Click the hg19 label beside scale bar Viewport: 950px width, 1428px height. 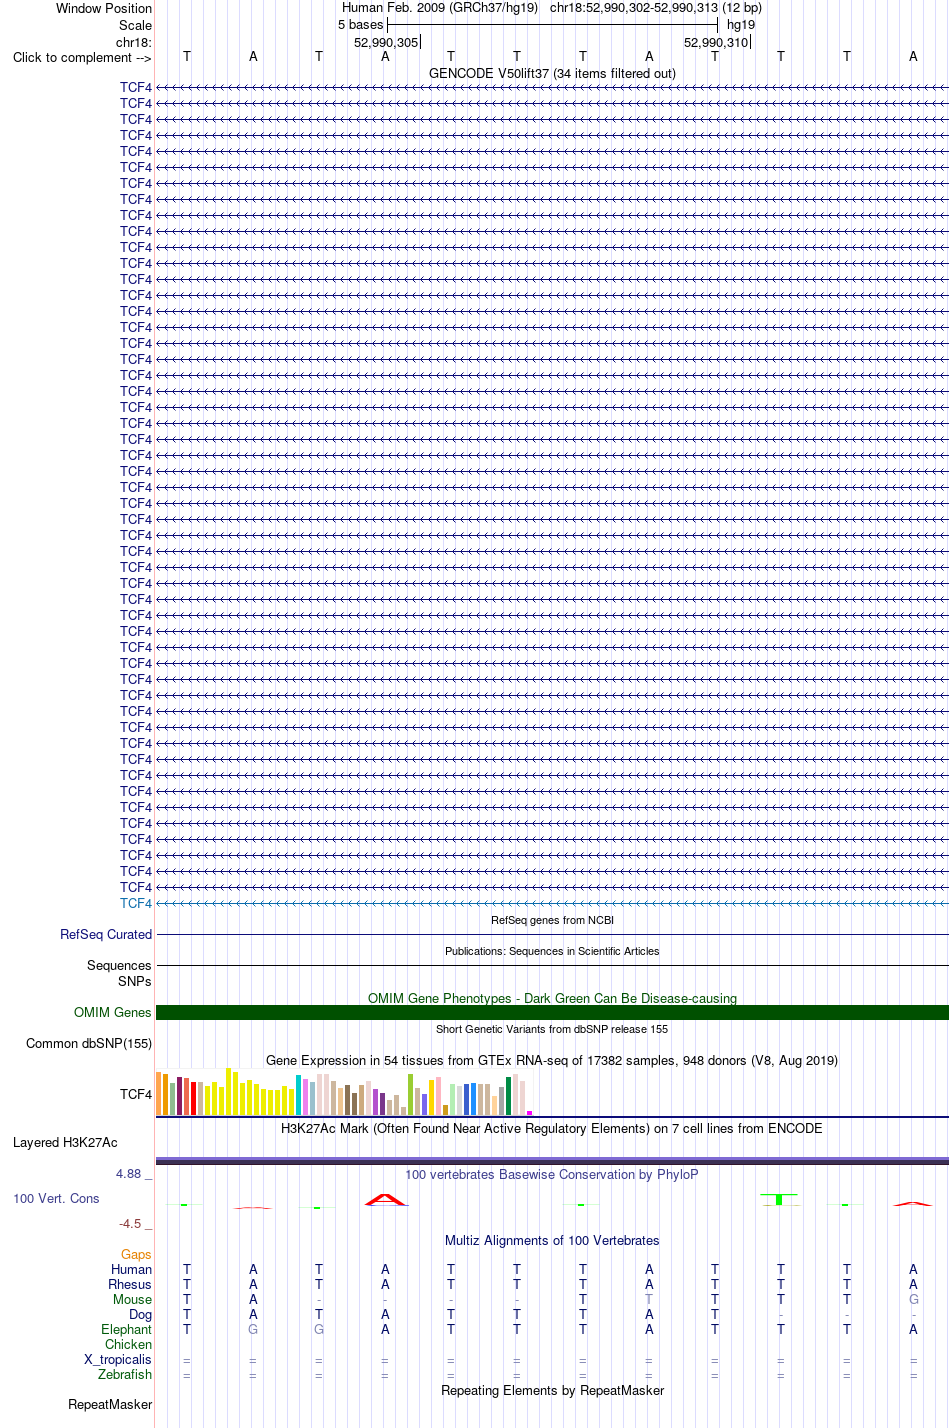click(x=741, y=25)
